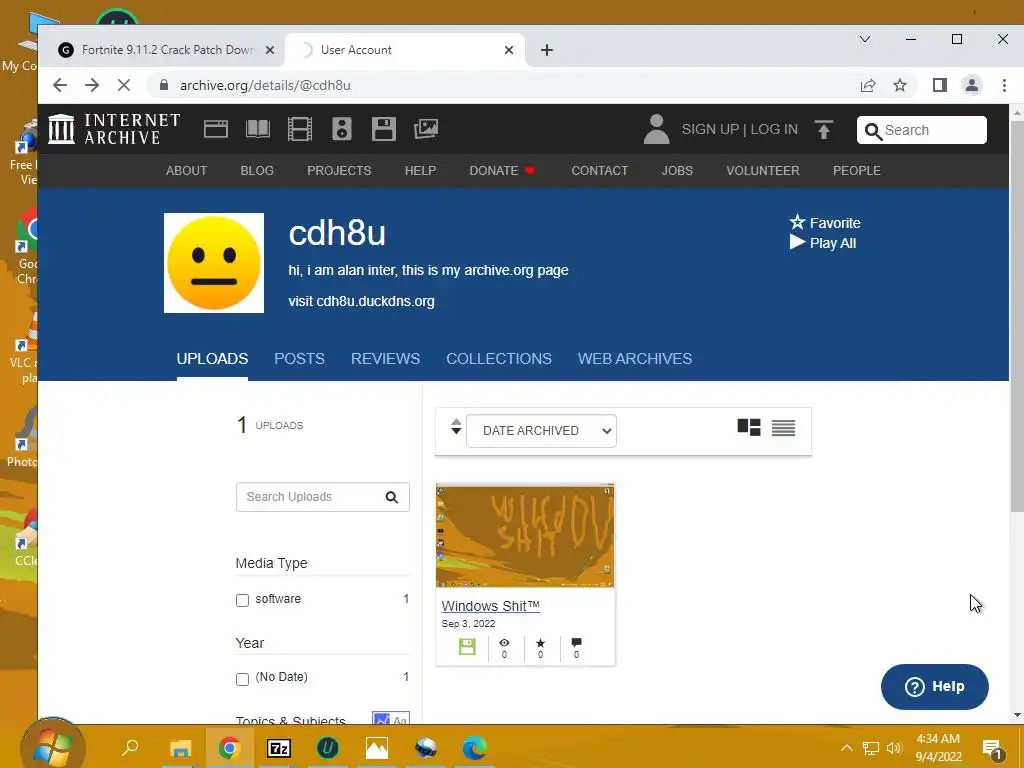The image size is (1024, 768).
Task: Open the Video film strip icon
Action: (x=300, y=129)
